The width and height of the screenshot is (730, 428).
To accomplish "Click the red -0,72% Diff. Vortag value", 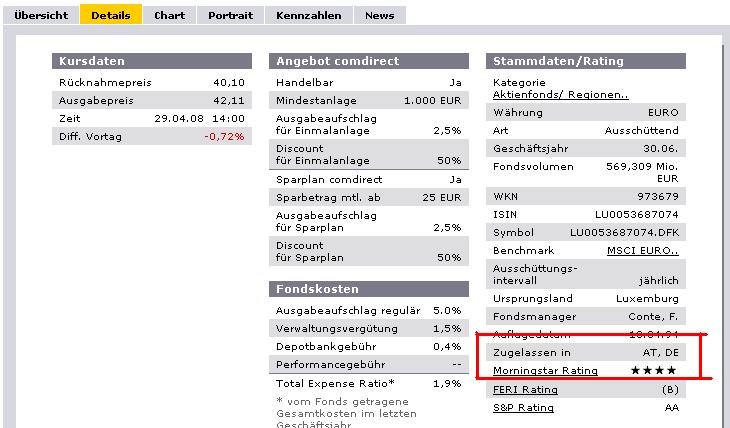I will [224, 136].
